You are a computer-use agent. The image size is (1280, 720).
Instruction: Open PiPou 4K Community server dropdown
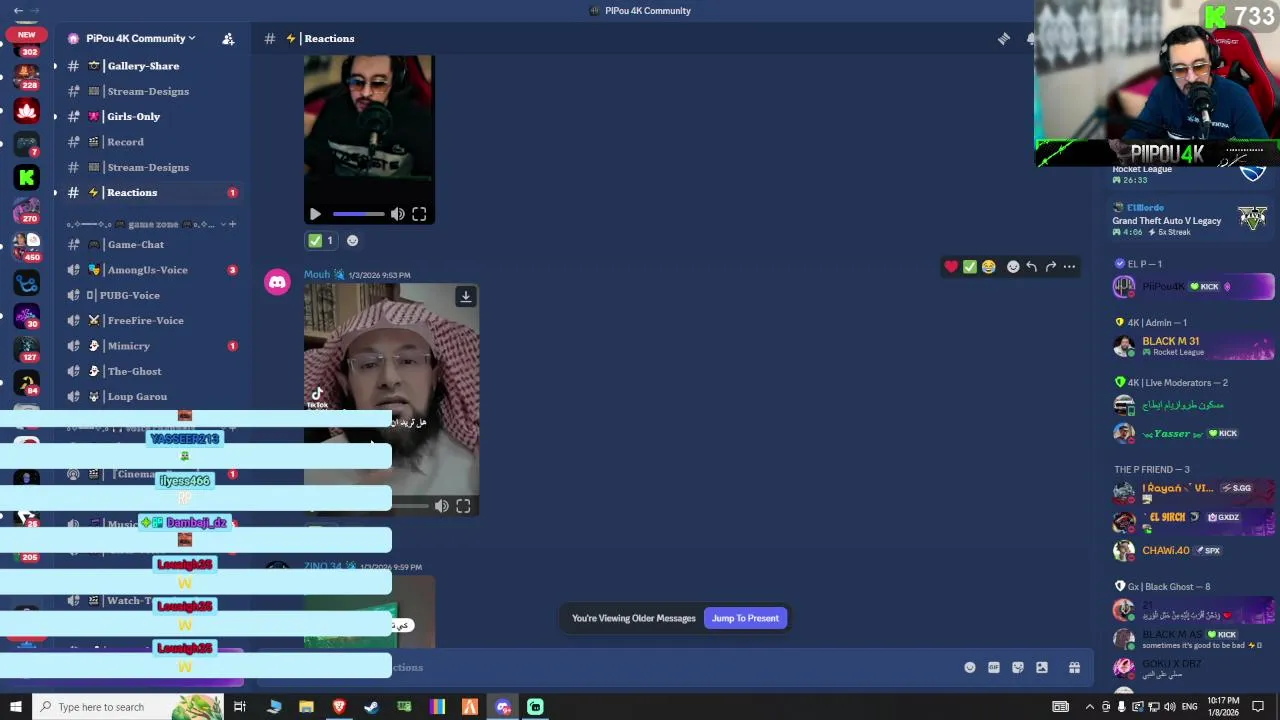point(131,38)
